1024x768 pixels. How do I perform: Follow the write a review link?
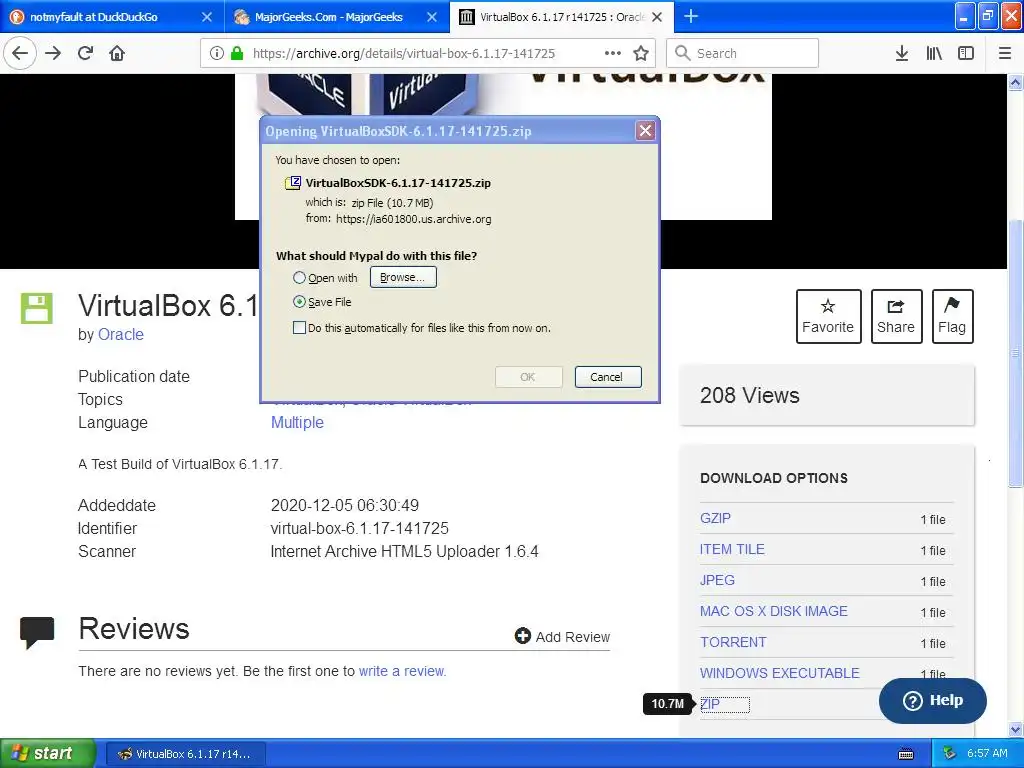tap(402, 671)
